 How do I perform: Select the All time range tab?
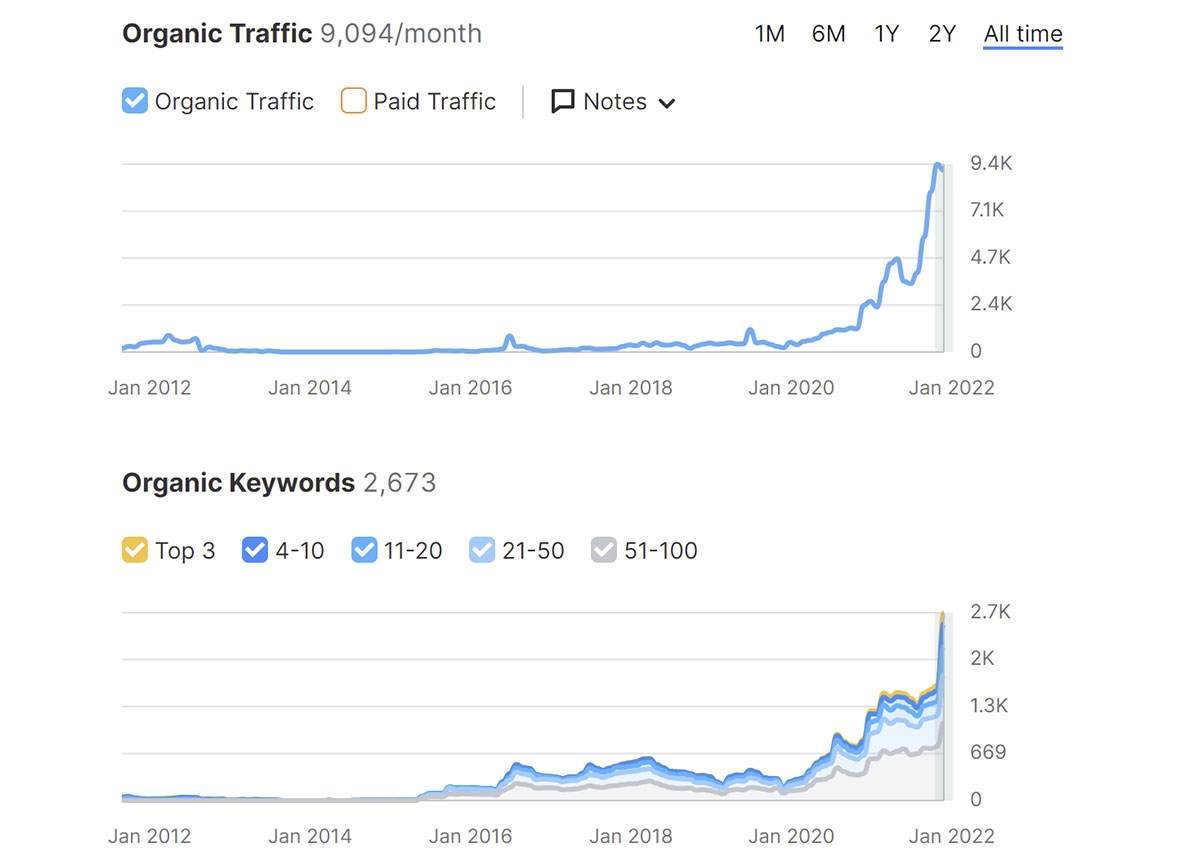click(1022, 34)
